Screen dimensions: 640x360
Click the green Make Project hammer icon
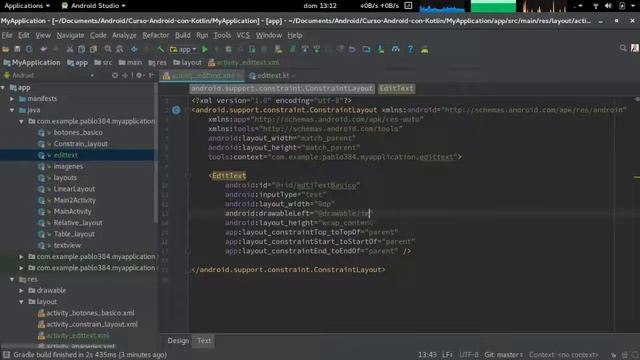[160, 49]
